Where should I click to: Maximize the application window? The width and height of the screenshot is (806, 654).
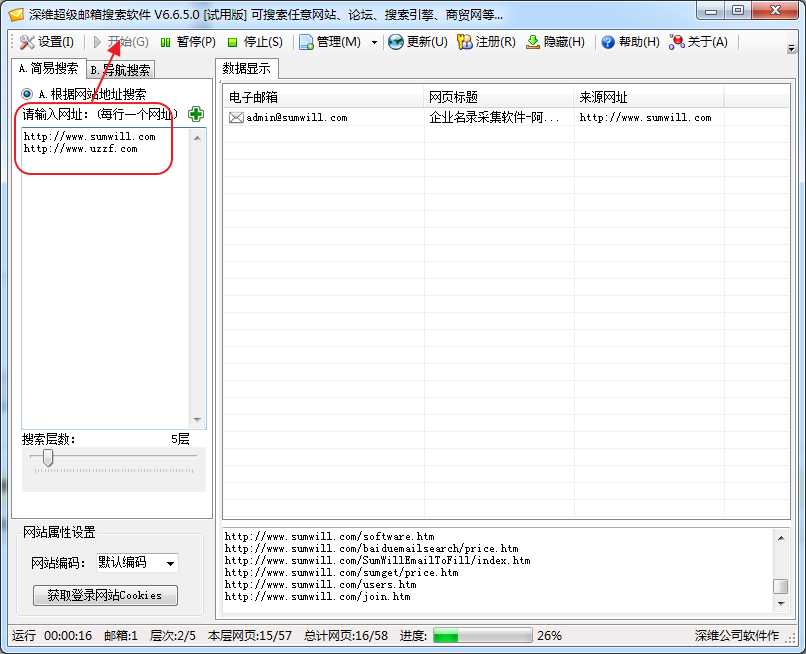738,11
